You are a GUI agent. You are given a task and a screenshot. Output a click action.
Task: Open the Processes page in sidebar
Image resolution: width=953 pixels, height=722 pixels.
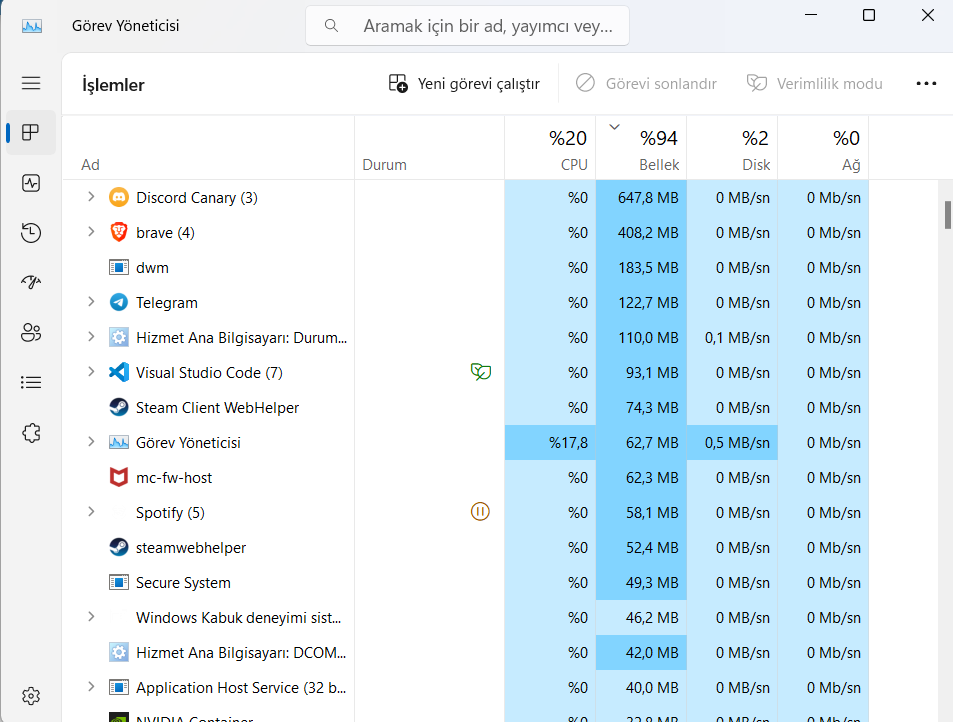click(31, 132)
